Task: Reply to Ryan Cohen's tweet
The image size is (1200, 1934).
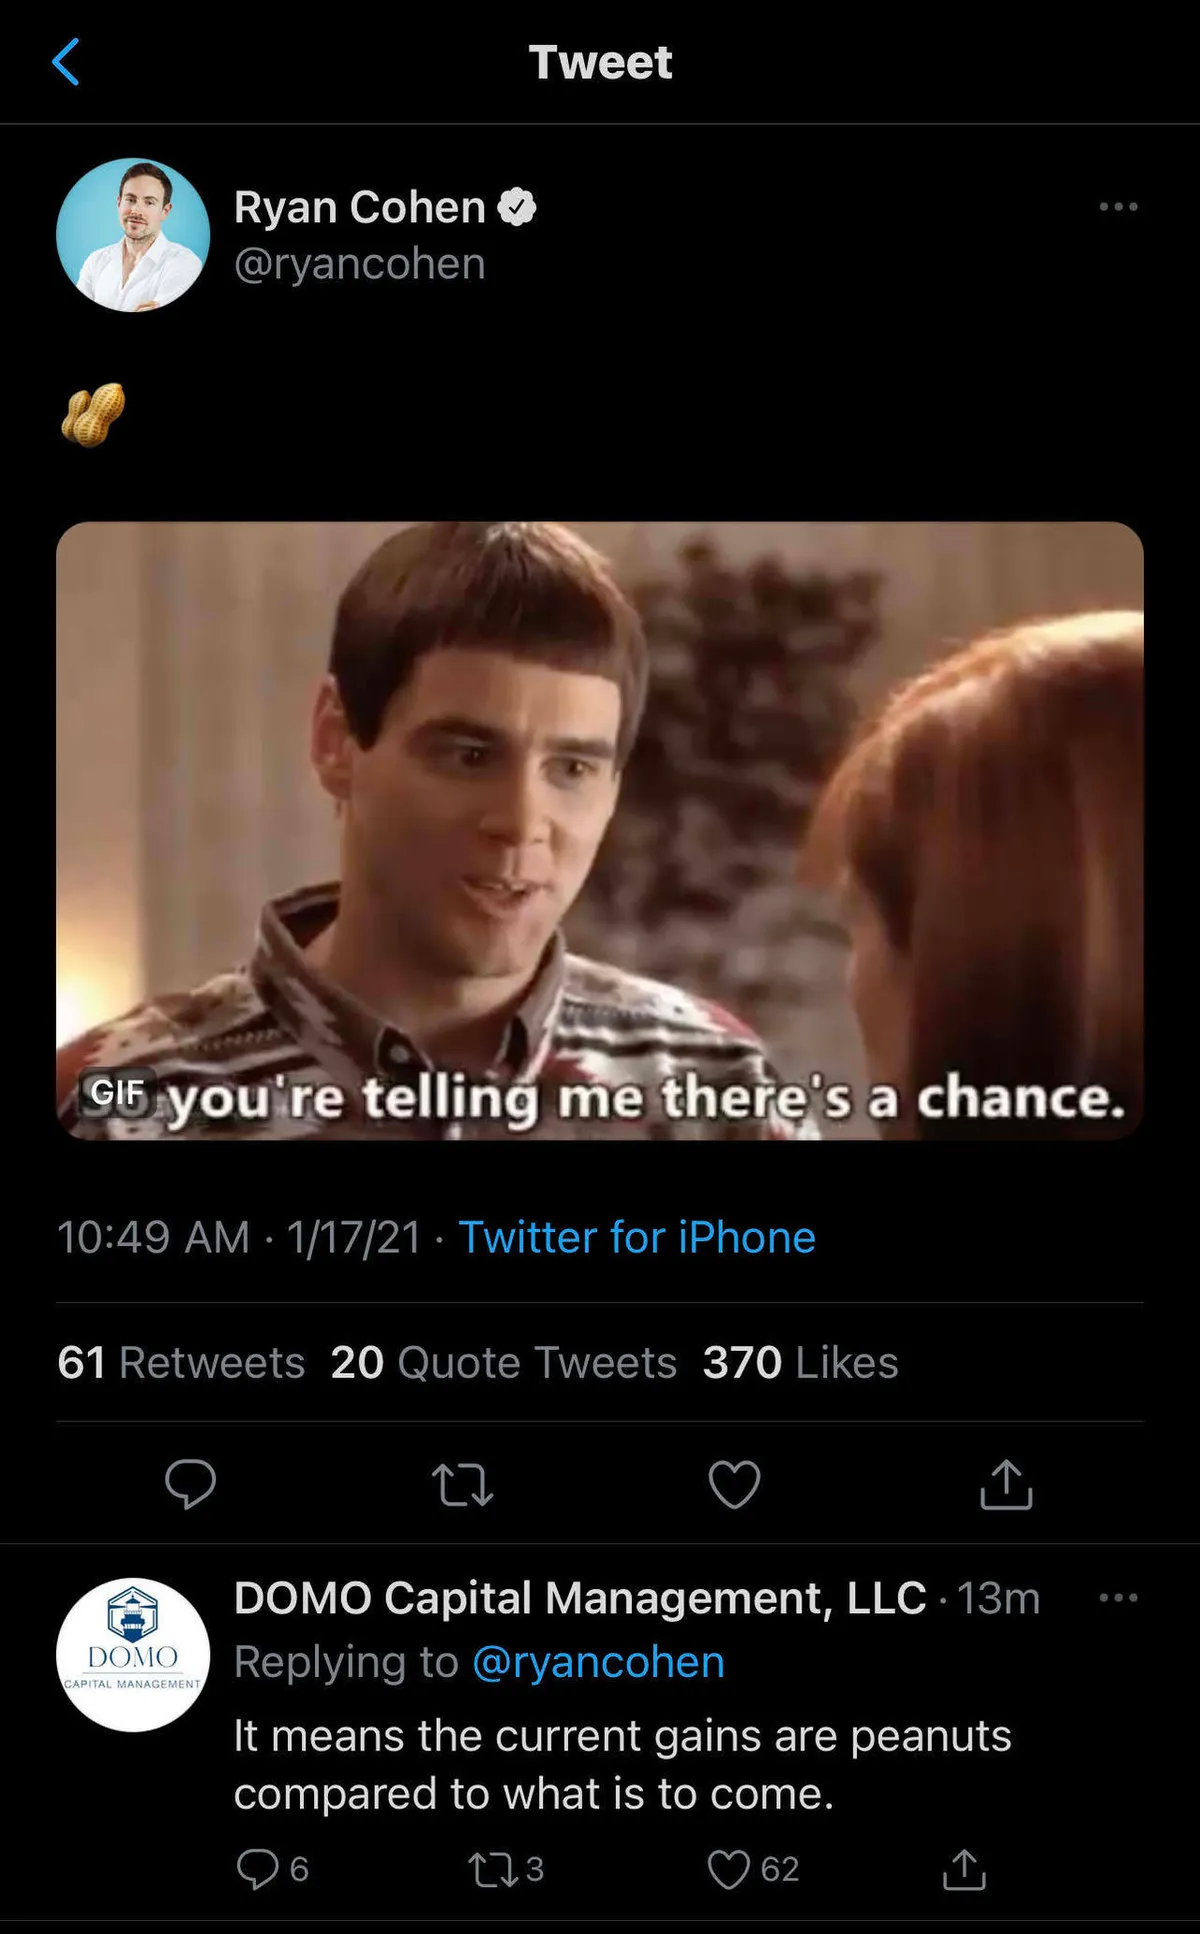Action: 190,1483
